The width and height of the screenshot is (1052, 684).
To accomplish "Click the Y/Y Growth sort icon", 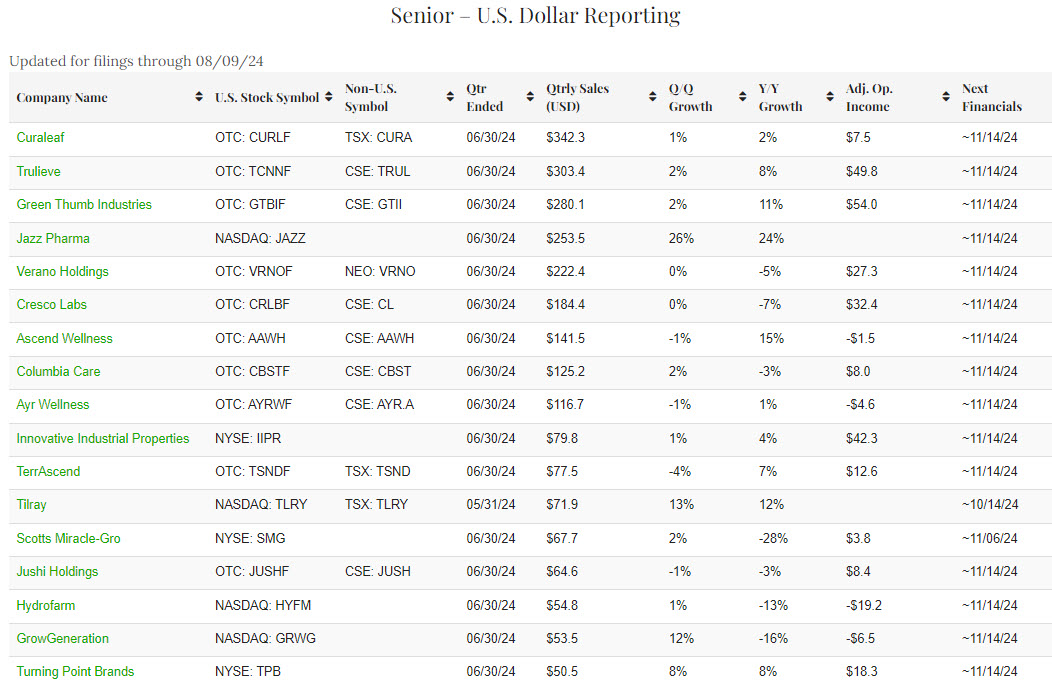I will (830, 97).
